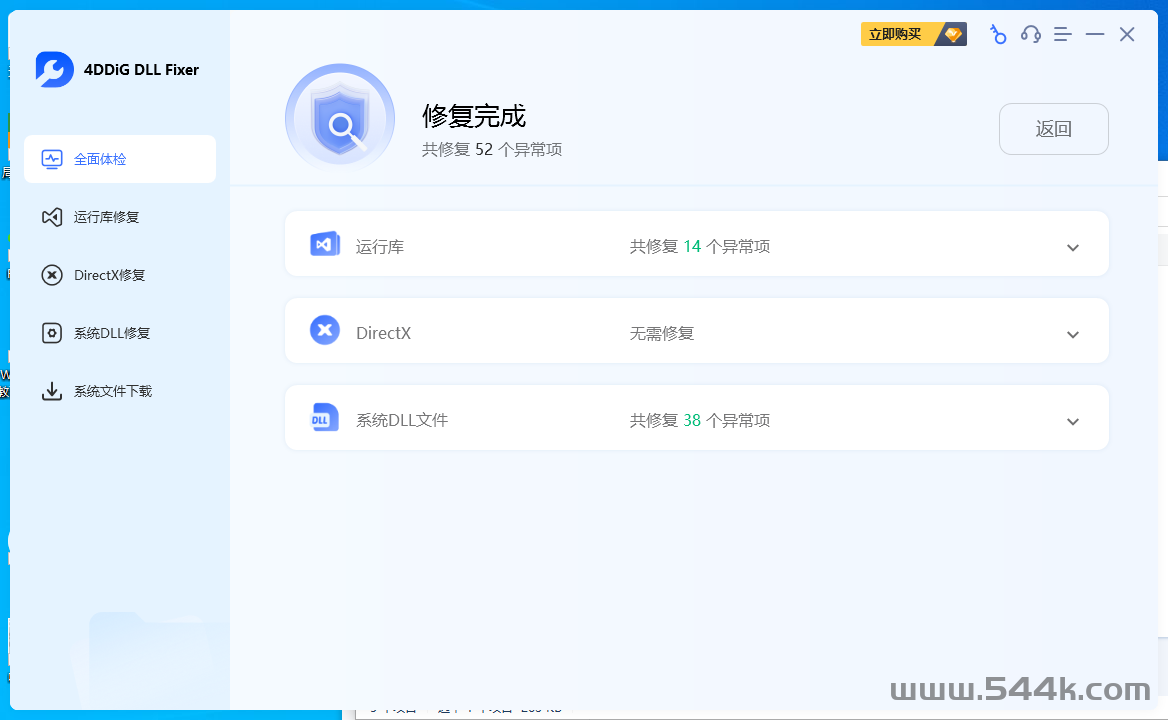Open the customer support headset icon
Screen dimensions: 1168x720
click(x=1030, y=35)
